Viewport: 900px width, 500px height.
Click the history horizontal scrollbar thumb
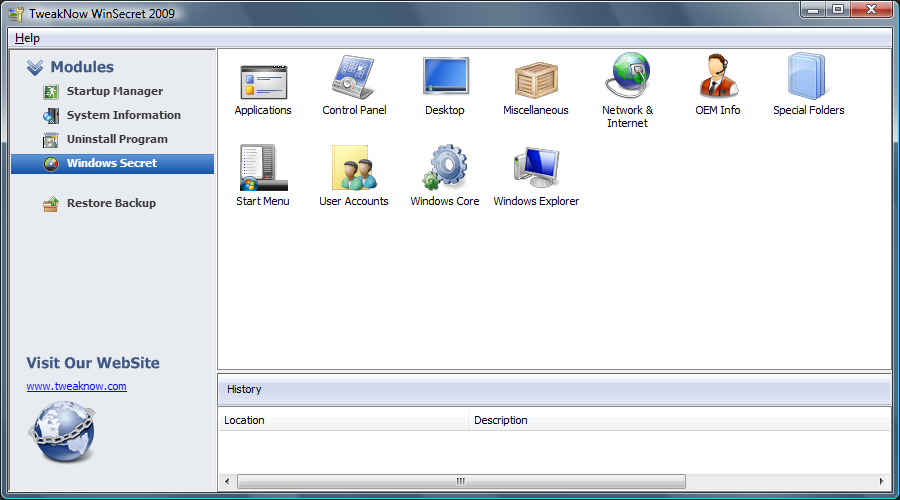[461, 481]
